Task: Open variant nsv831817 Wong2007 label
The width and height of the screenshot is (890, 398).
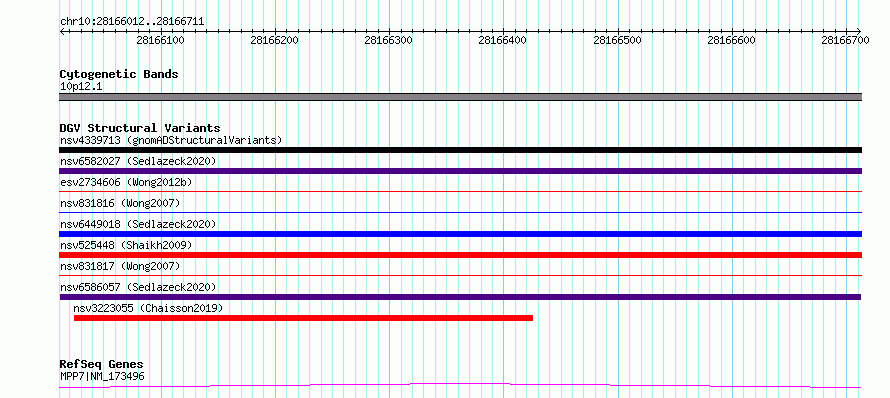Action: point(120,266)
